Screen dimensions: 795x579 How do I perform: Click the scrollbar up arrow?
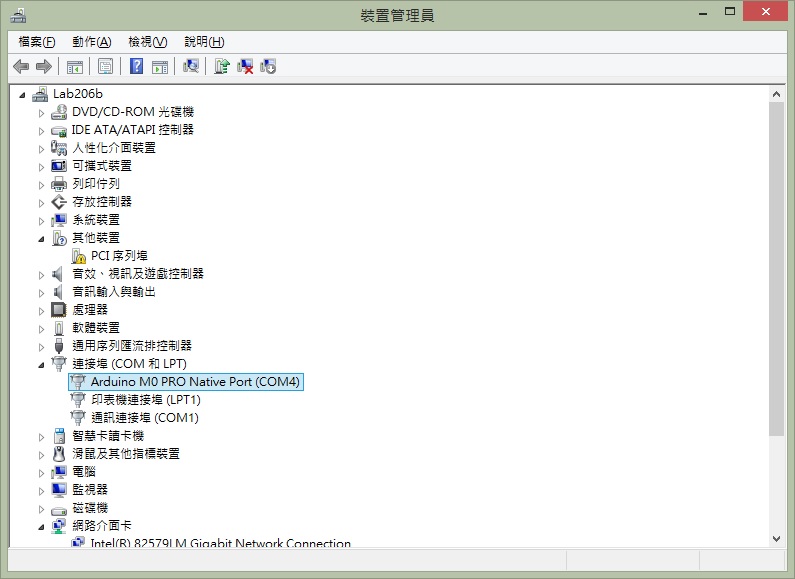[776, 94]
